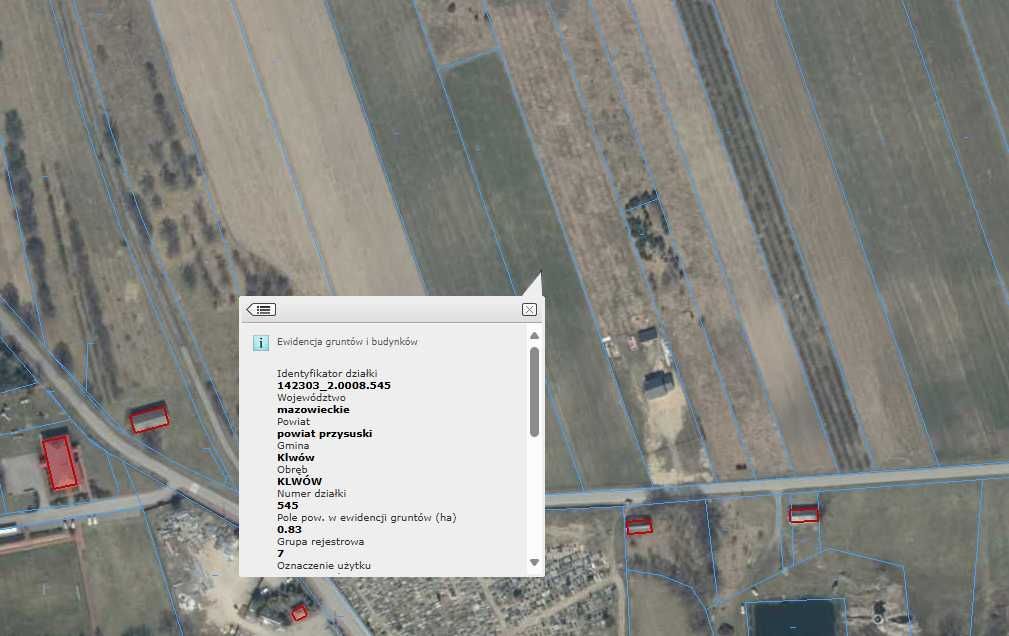Click parcel identifier 142303_2.0008.545
Viewport: 1009px width, 636px height.
333,385
